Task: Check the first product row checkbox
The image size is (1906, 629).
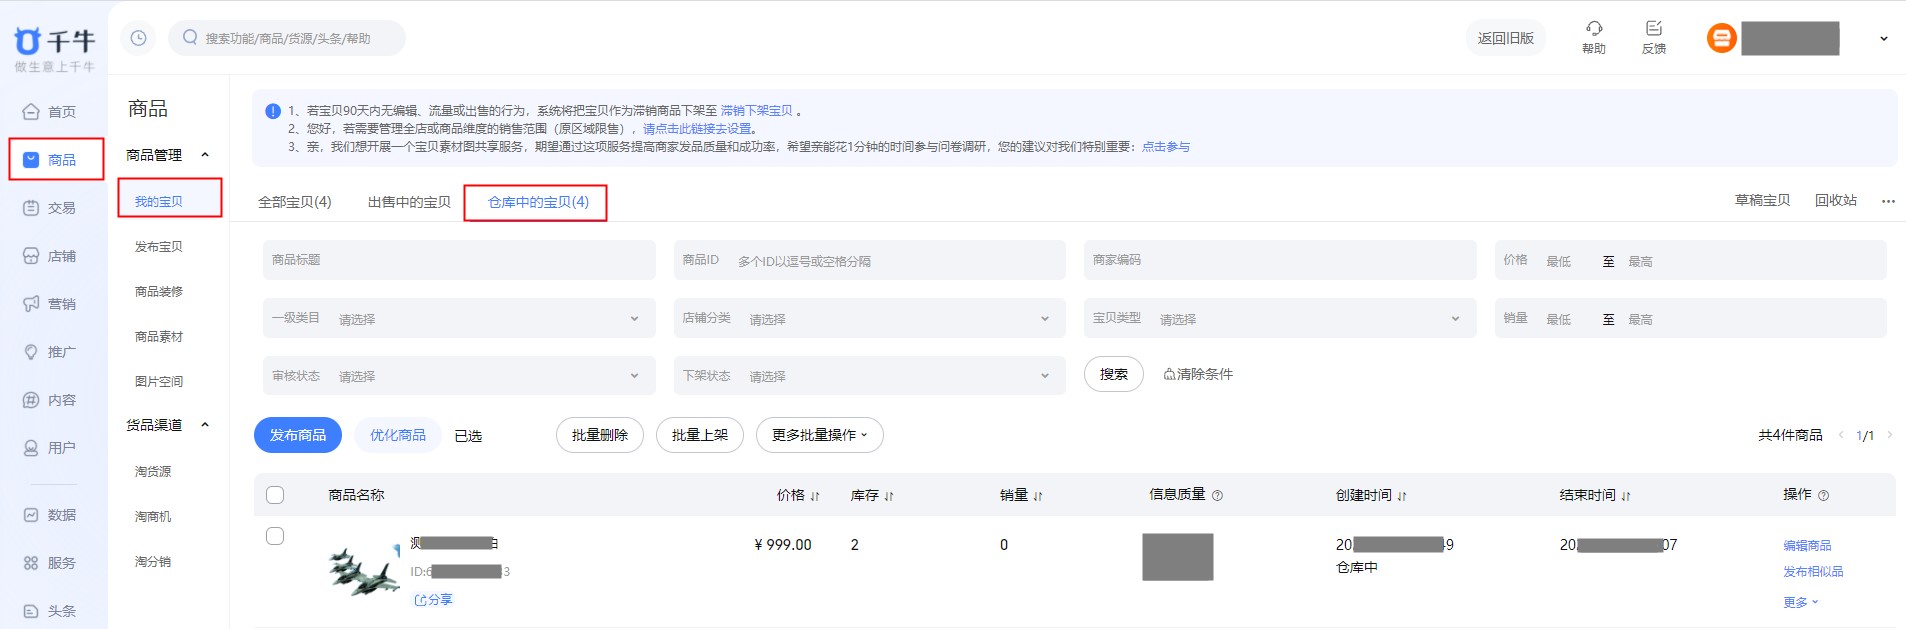Action: 275,536
